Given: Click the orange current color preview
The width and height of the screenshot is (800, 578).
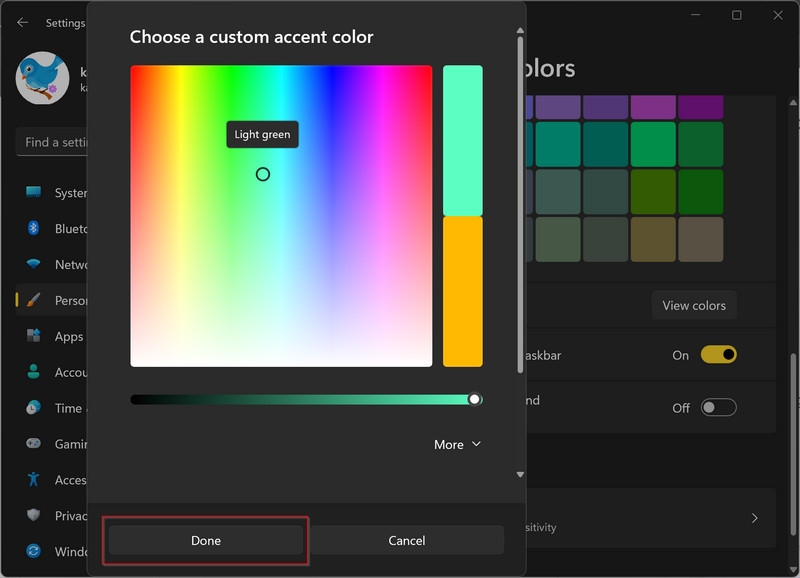Looking at the screenshot, I should (x=463, y=291).
